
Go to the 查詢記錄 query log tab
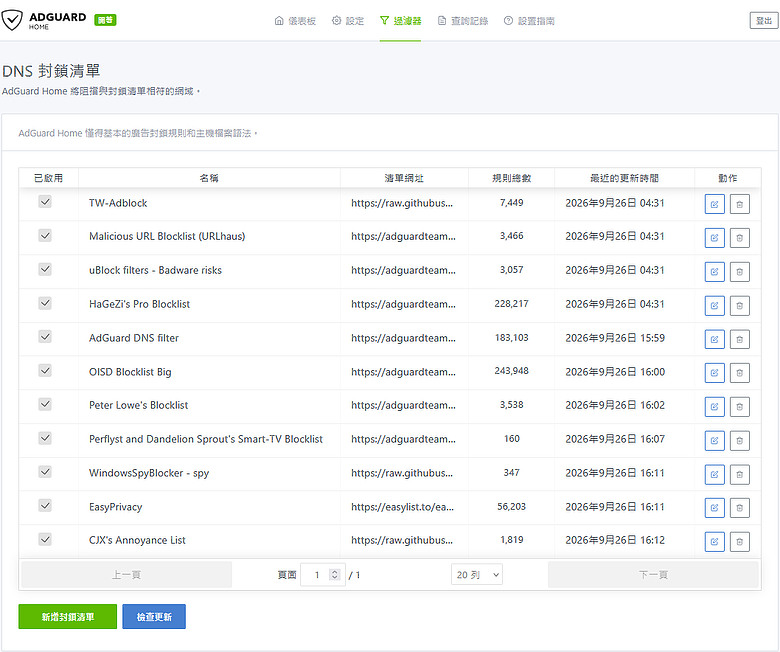[x=463, y=20]
